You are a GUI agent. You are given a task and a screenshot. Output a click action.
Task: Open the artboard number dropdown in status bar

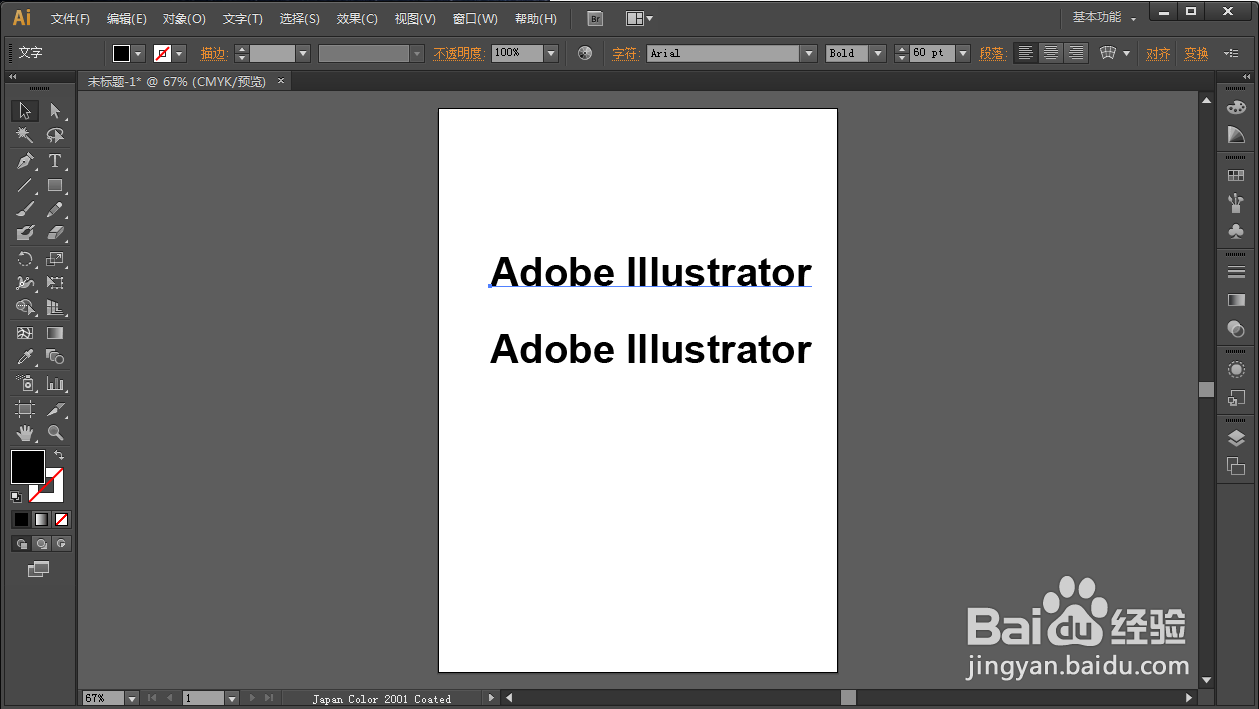pyautogui.click(x=232, y=698)
